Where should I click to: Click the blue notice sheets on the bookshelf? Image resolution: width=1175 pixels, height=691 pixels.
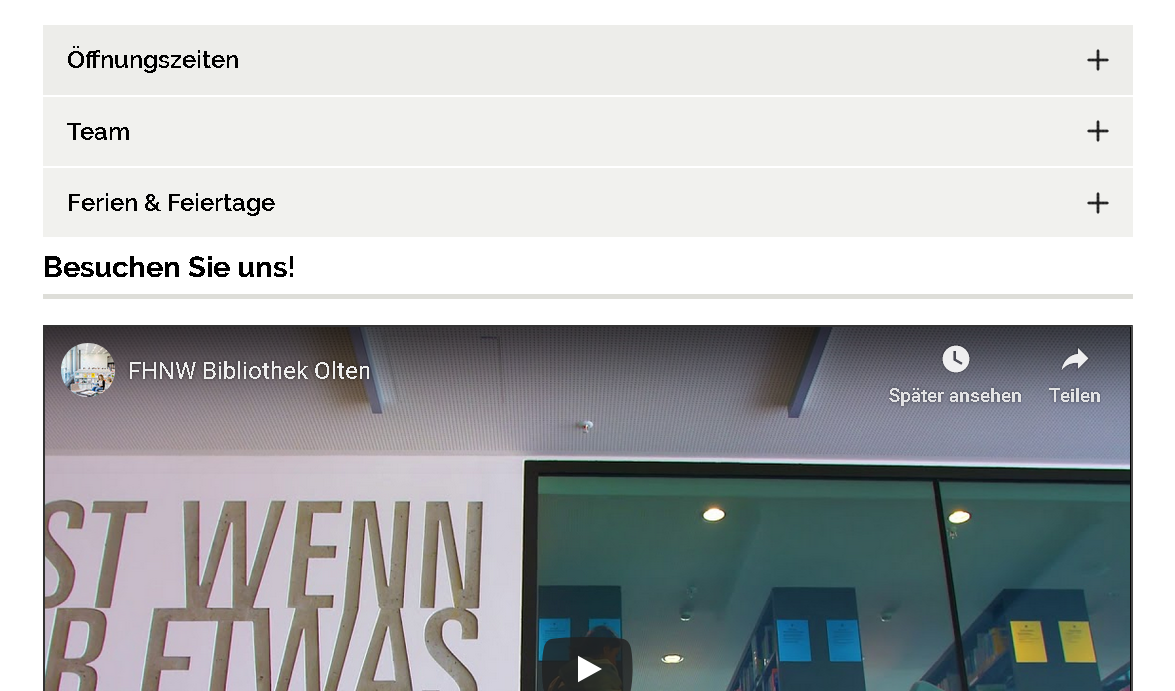click(x=817, y=640)
